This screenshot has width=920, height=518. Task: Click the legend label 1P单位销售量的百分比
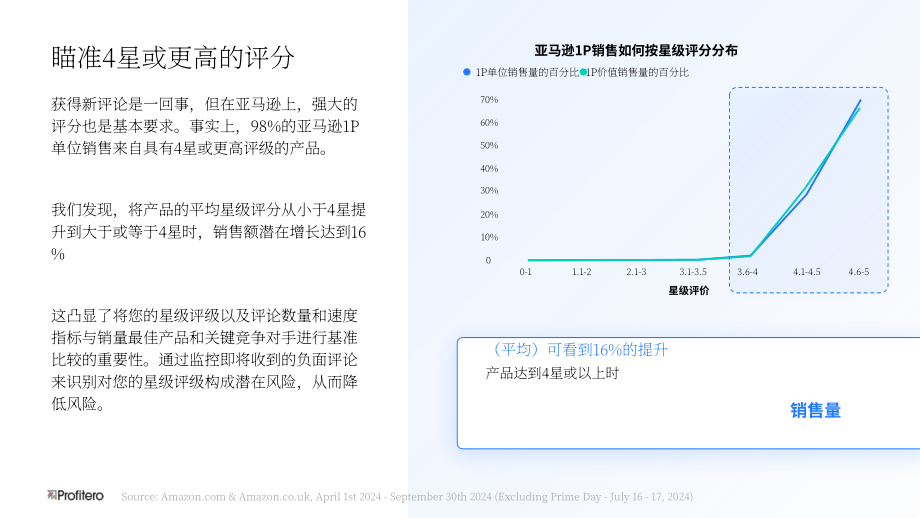coord(527,72)
